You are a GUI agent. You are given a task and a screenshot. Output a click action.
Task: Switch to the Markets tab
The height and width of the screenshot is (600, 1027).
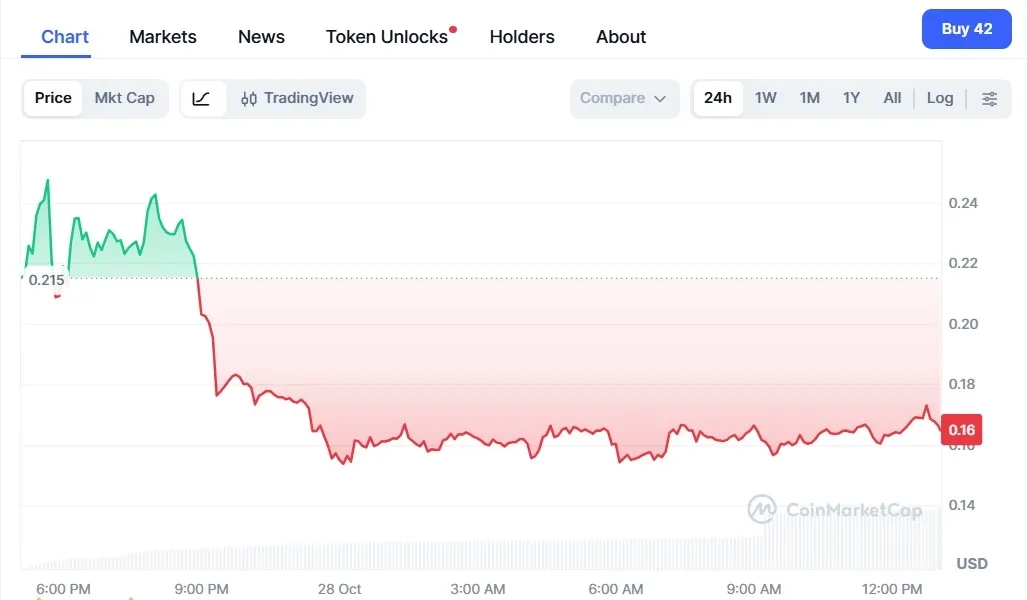coord(162,37)
